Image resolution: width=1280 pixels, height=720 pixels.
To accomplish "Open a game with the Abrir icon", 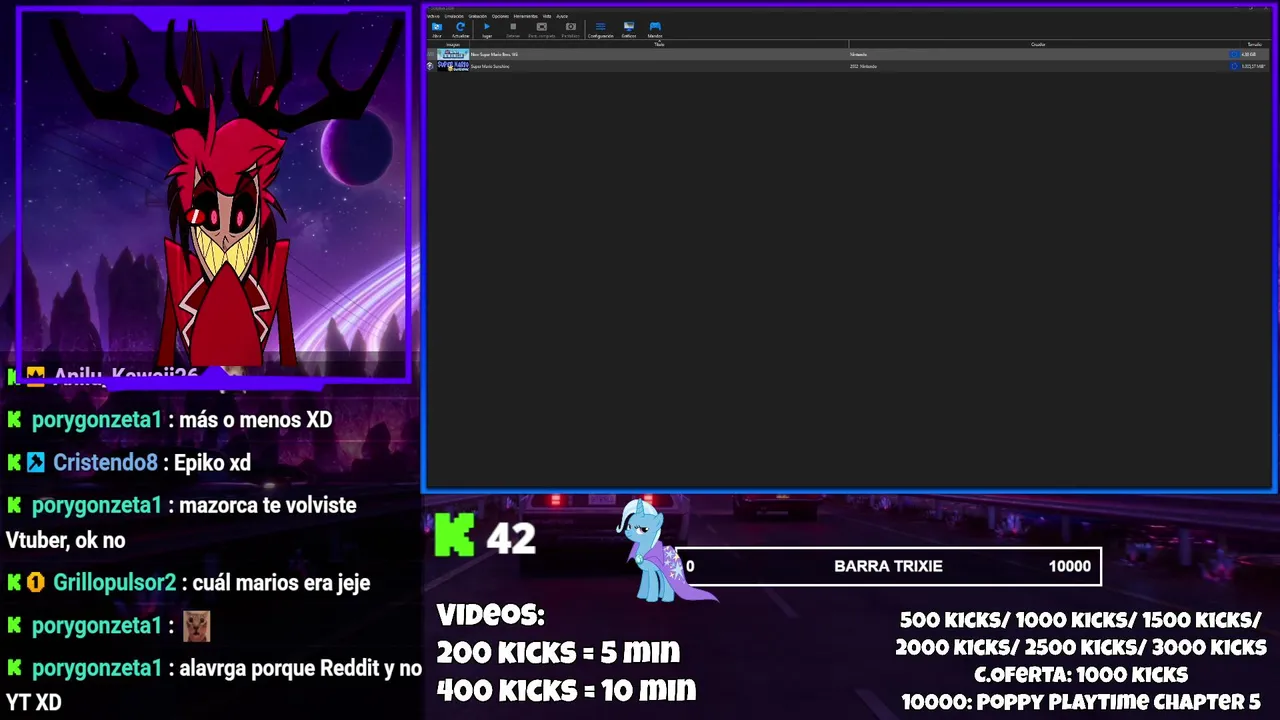I will click(437, 29).
